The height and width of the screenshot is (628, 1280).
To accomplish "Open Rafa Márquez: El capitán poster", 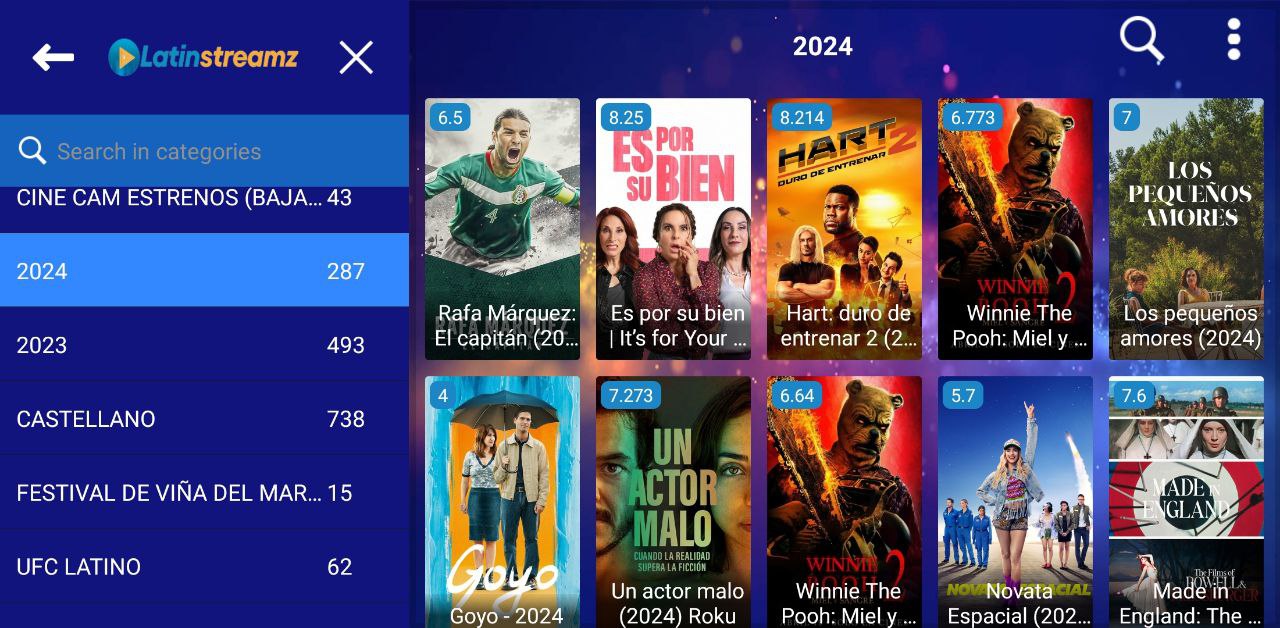I will click(502, 229).
